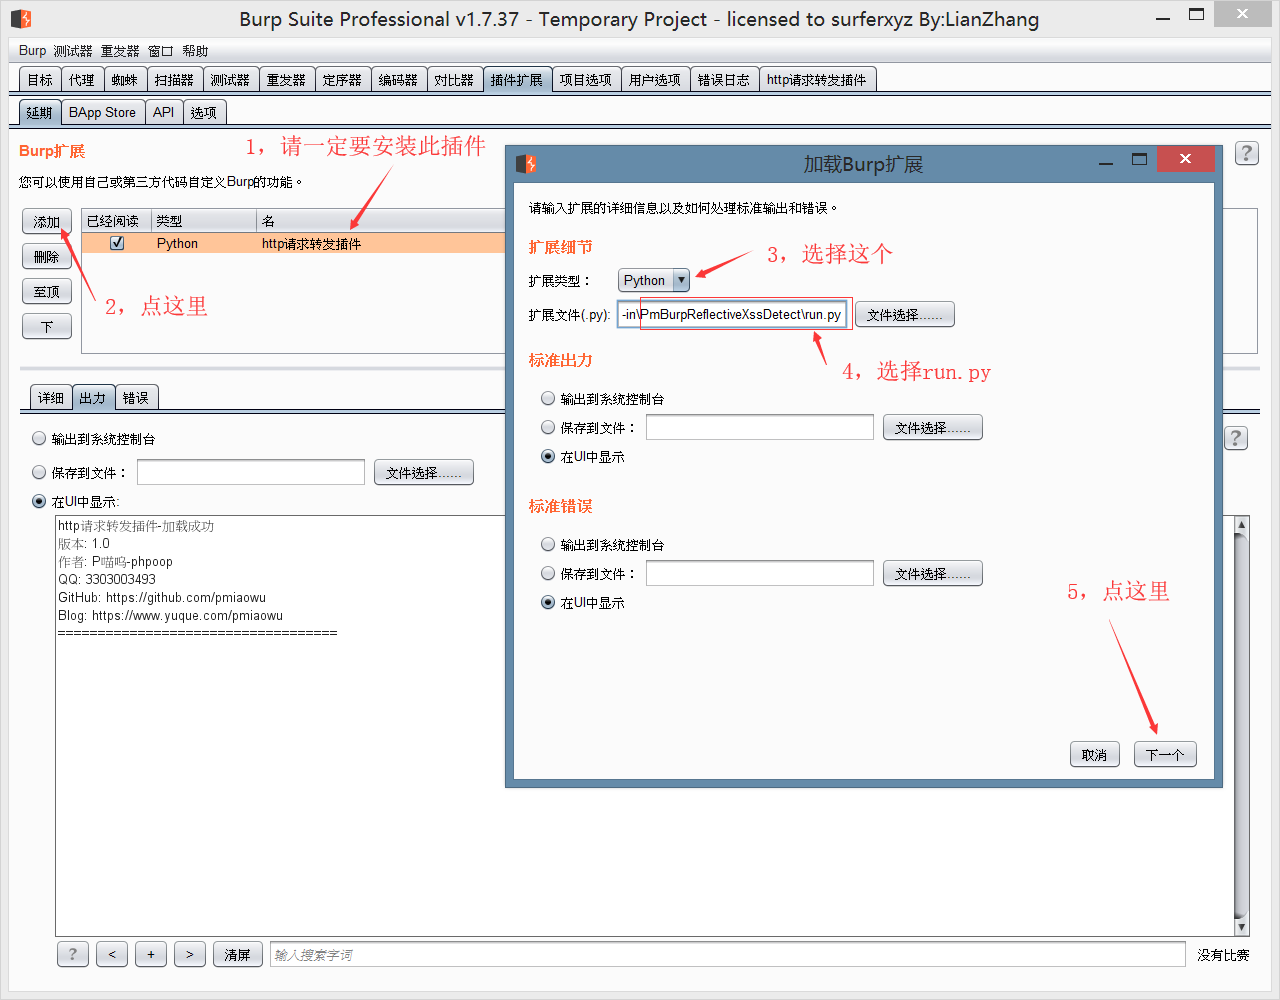Screen dimensions: 1280x1000
Task: Click the 标准出力 save-to-file path field
Action: (x=760, y=427)
